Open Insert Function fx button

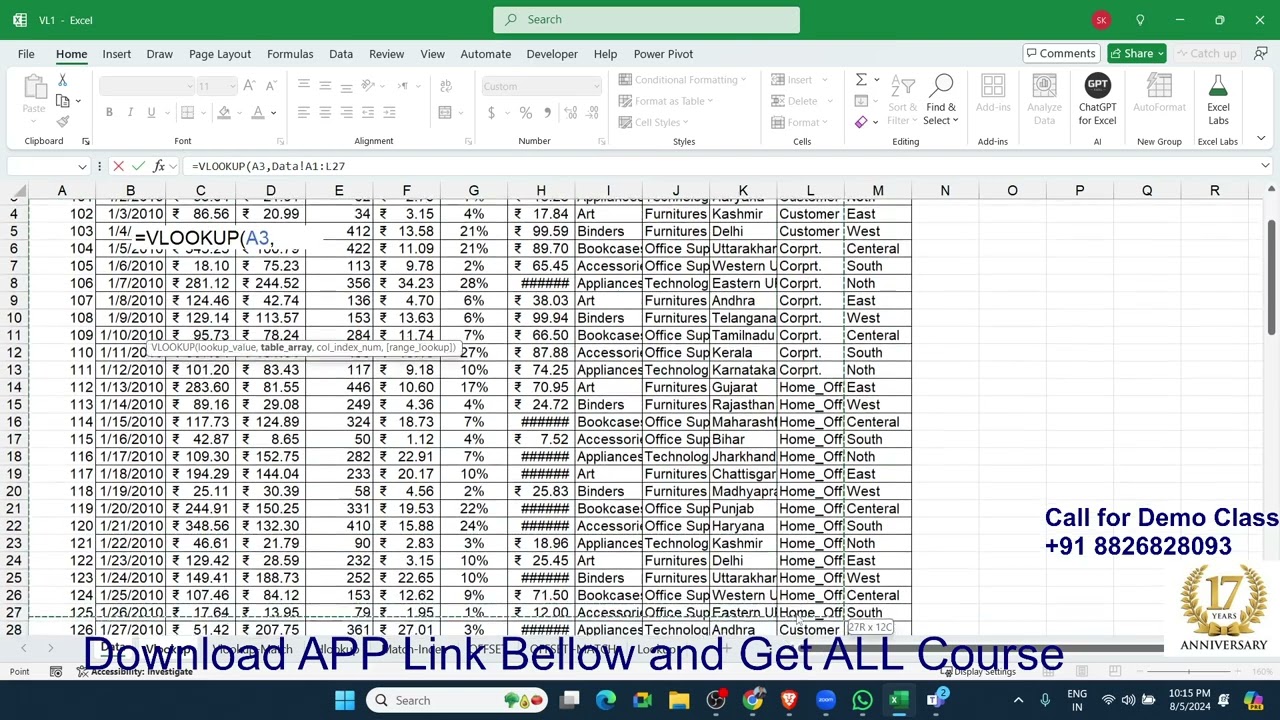[x=158, y=166]
